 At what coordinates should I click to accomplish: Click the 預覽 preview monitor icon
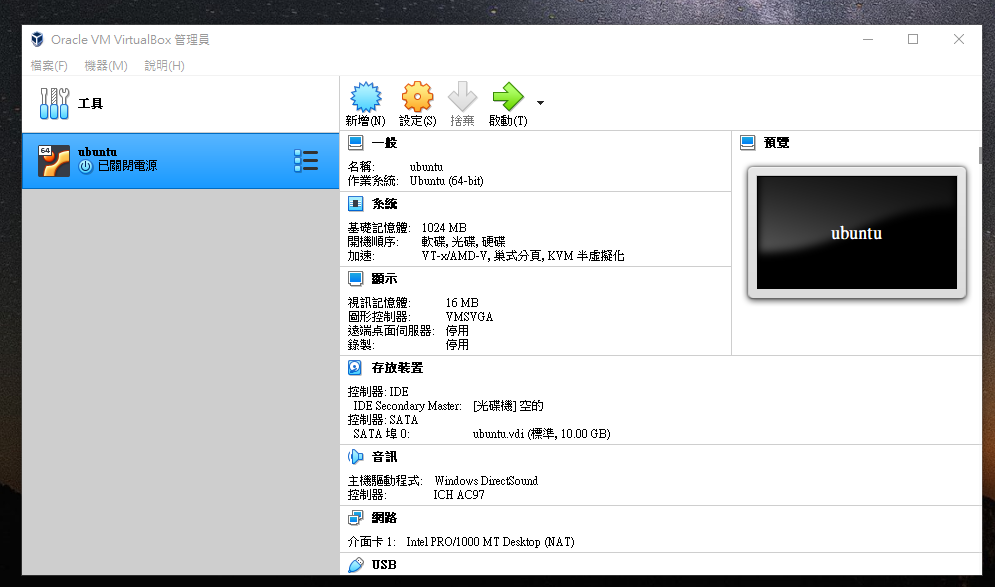[x=748, y=143]
